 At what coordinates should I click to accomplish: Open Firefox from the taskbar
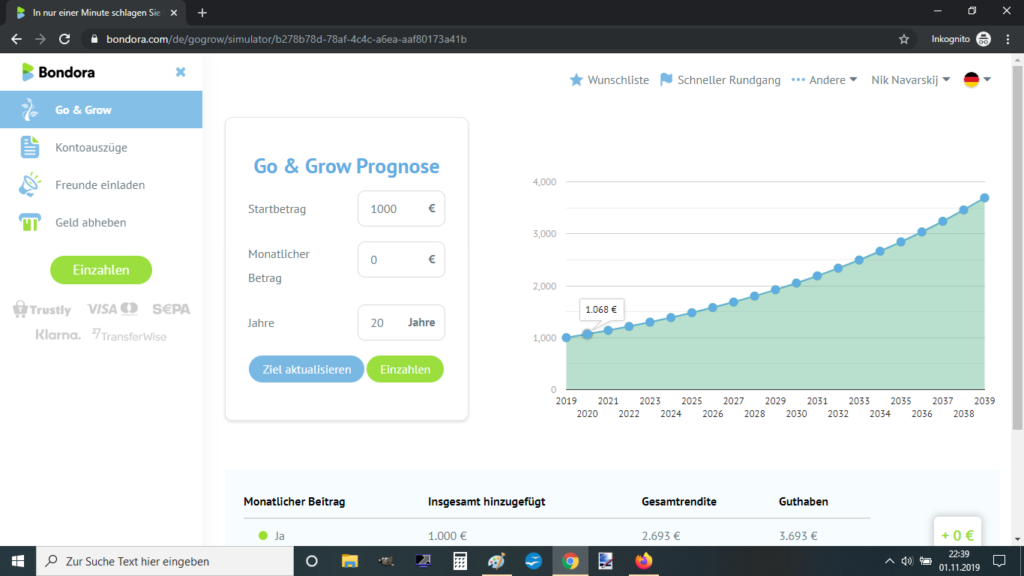[x=643, y=561]
